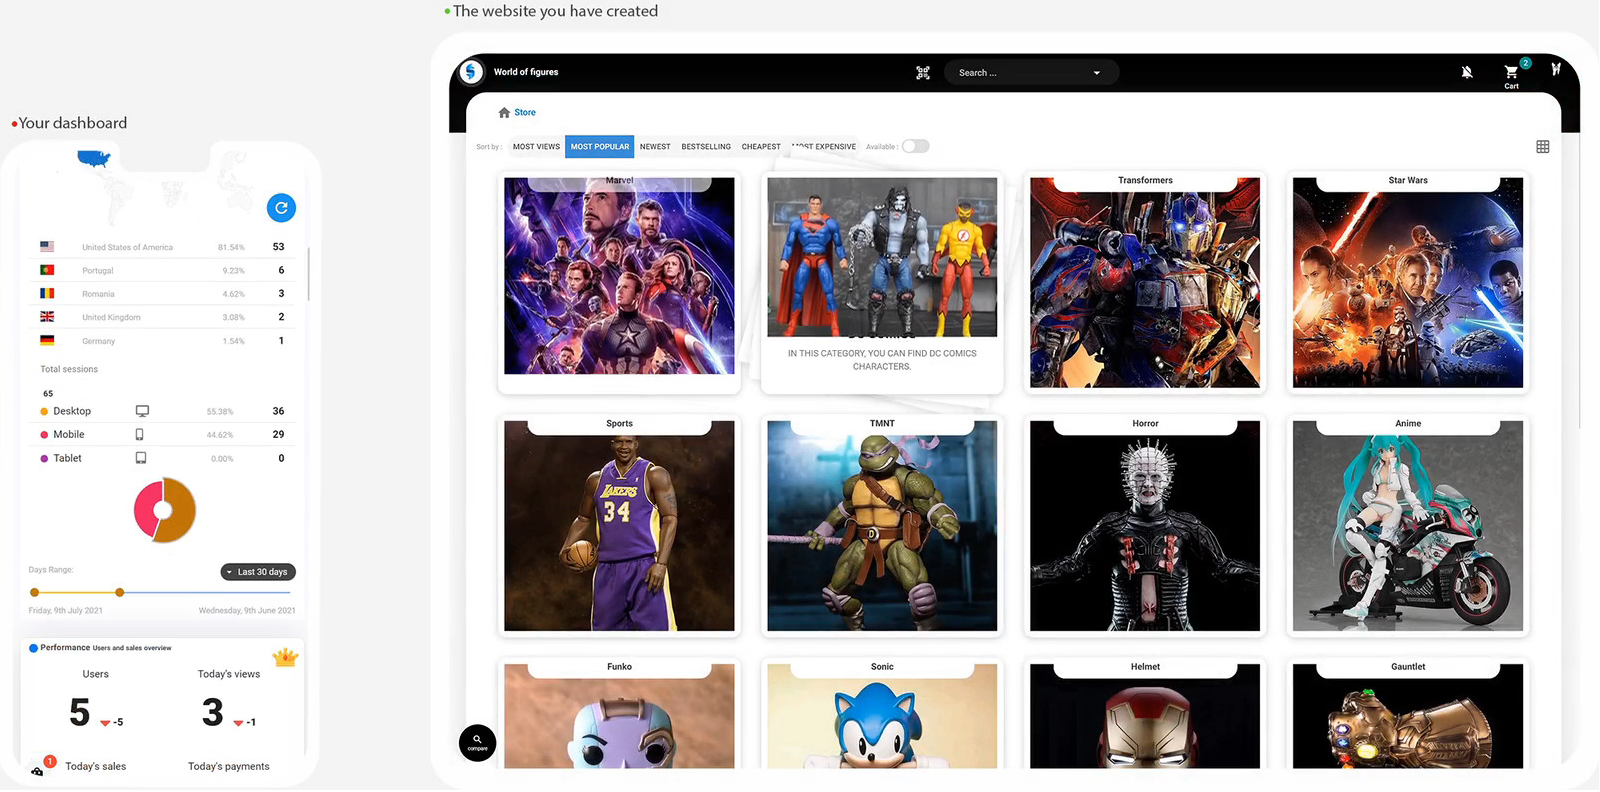Click the muted notifications bell icon
This screenshot has width=1600, height=792.
pyautogui.click(x=1467, y=72)
